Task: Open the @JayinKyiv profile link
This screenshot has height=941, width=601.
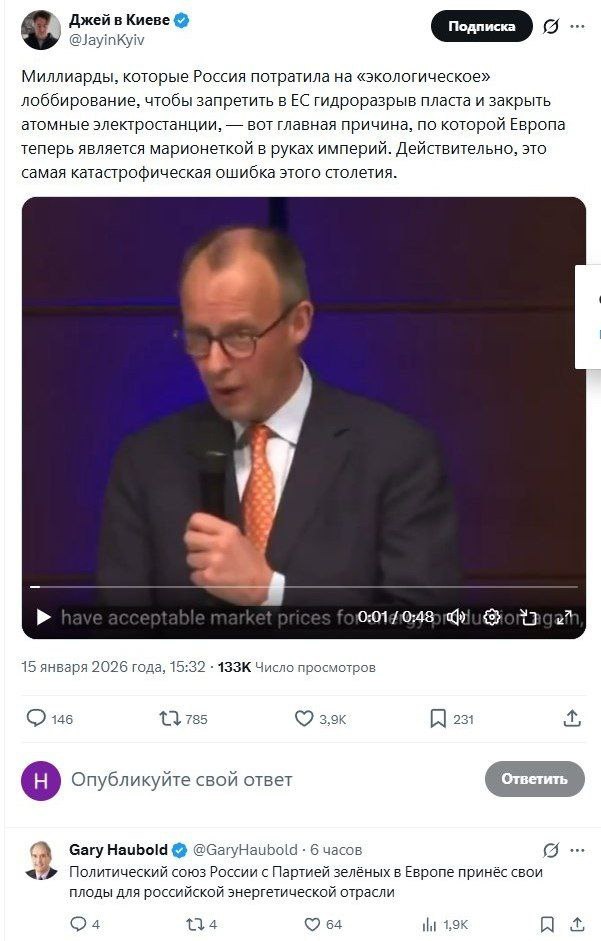Action: pos(104,43)
